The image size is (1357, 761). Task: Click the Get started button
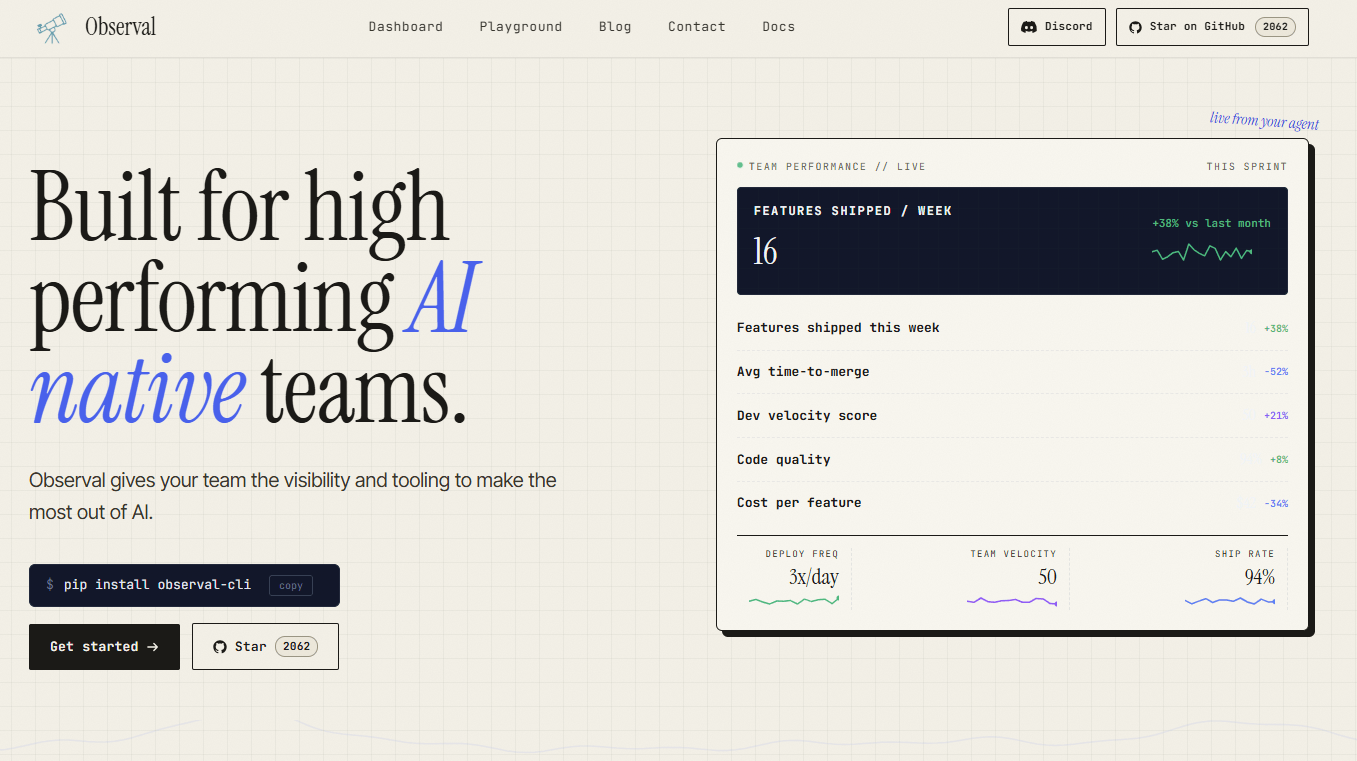pos(104,647)
